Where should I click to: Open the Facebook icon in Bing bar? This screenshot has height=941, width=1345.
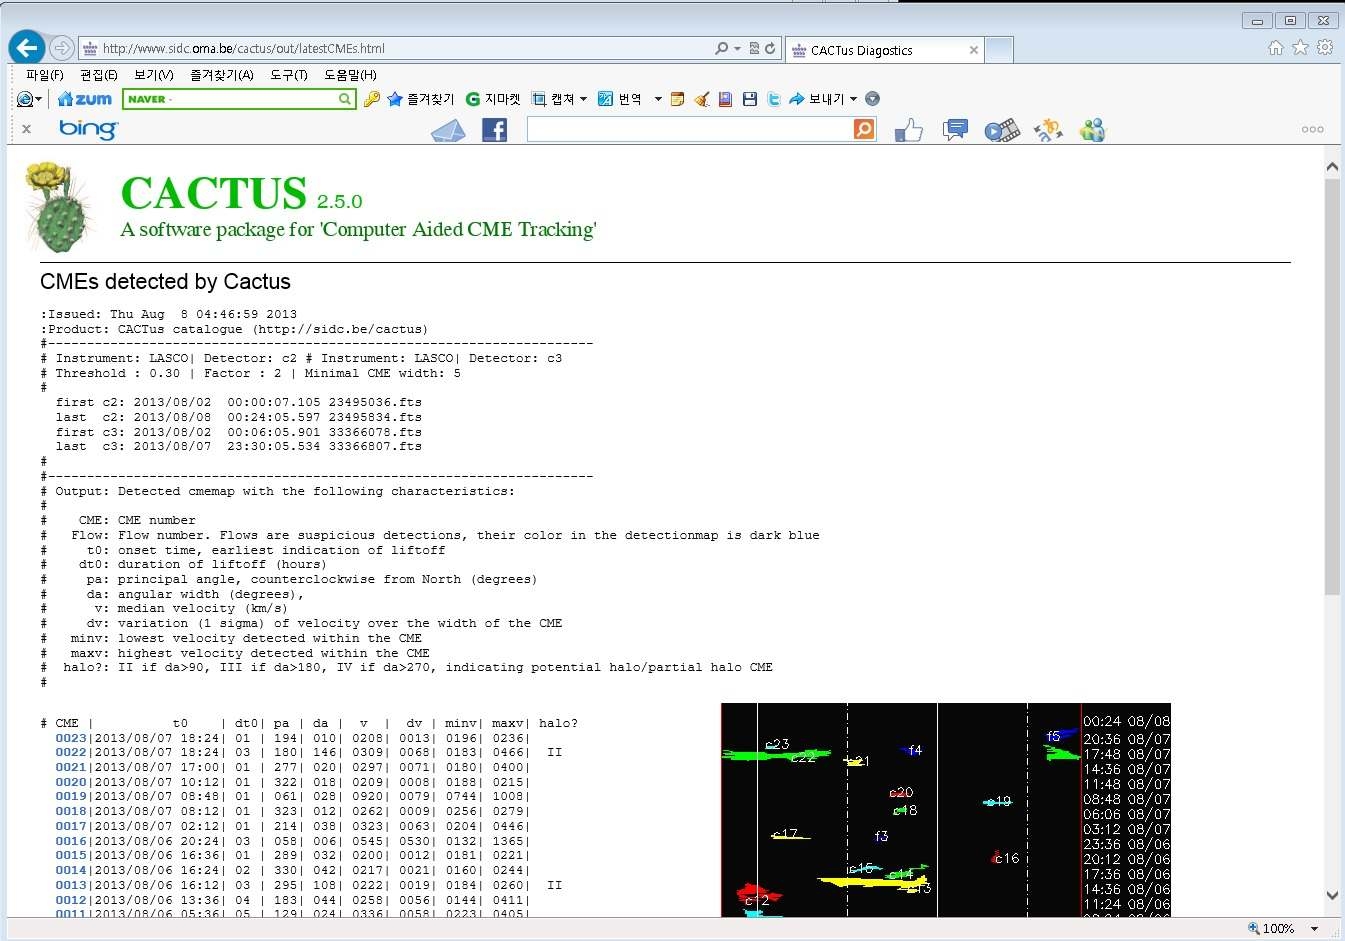pos(495,129)
